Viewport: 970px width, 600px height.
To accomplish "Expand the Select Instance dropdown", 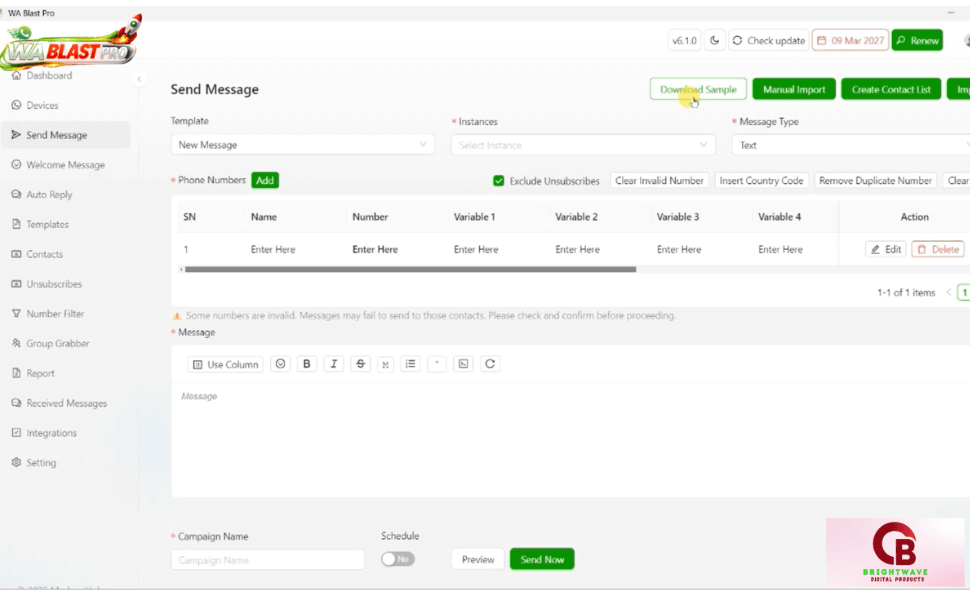I will tap(583, 145).
